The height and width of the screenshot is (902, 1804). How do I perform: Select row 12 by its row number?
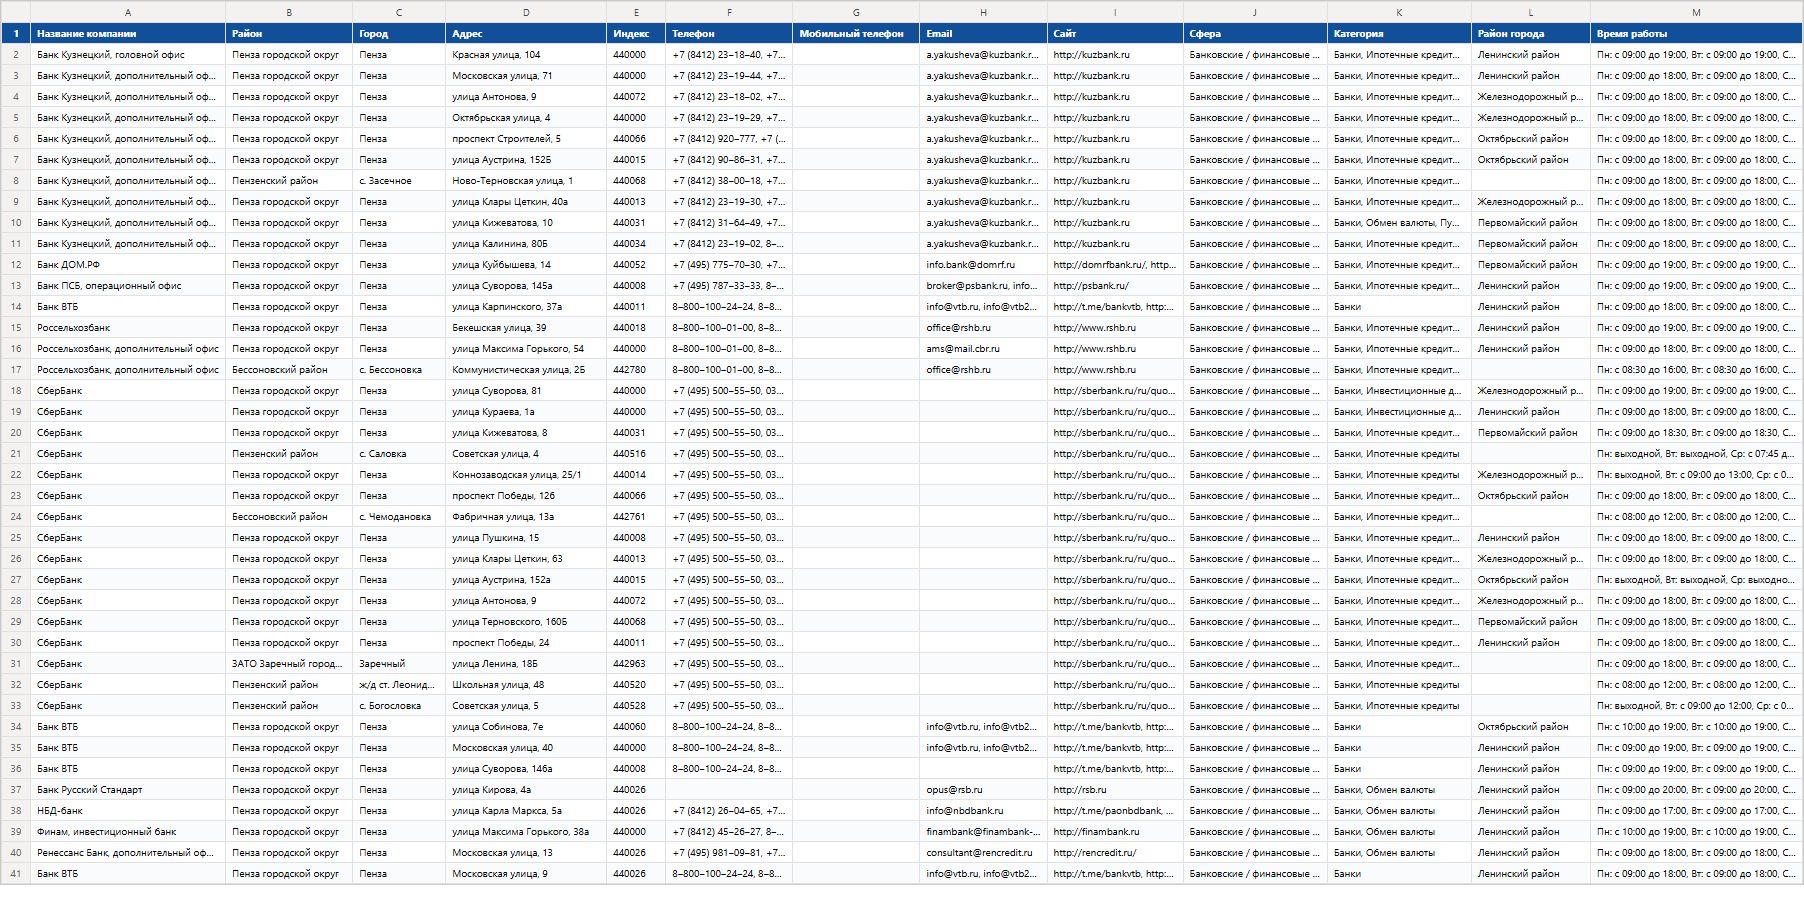pos(15,265)
